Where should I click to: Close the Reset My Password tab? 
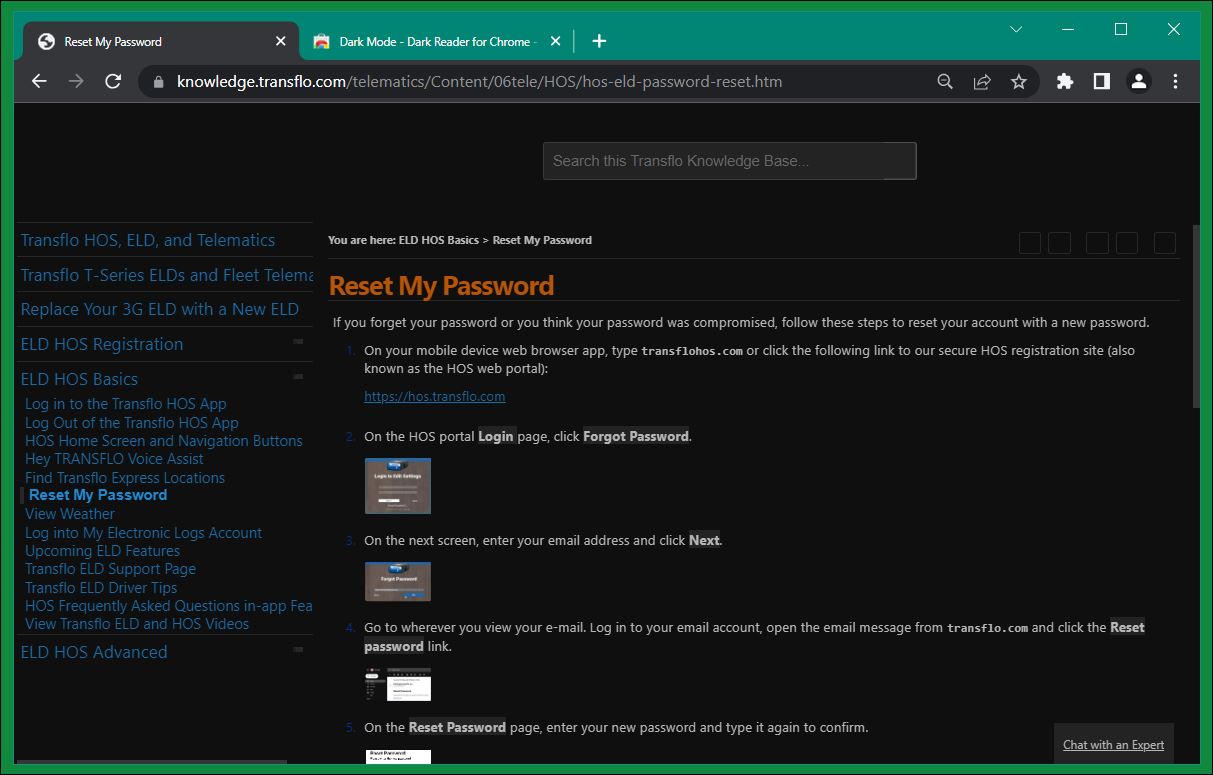click(x=281, y=41)
